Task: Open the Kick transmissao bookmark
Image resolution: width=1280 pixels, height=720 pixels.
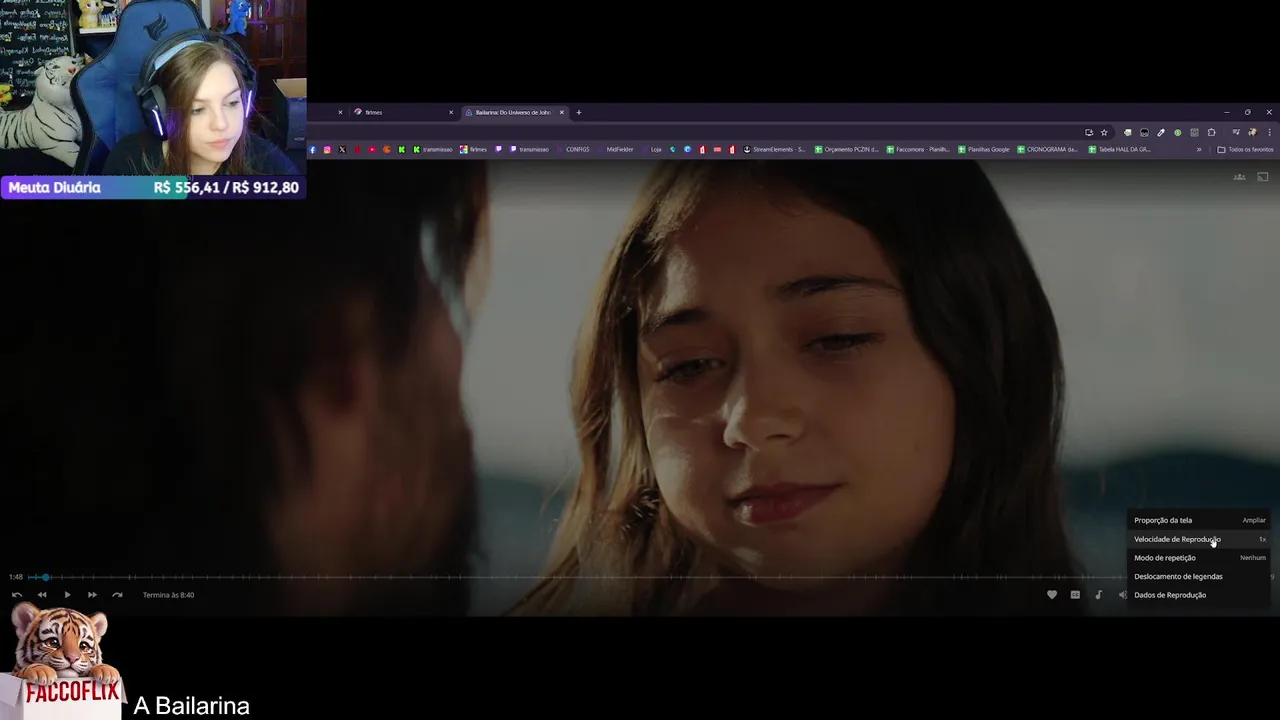Action: [x=432, y=150]
